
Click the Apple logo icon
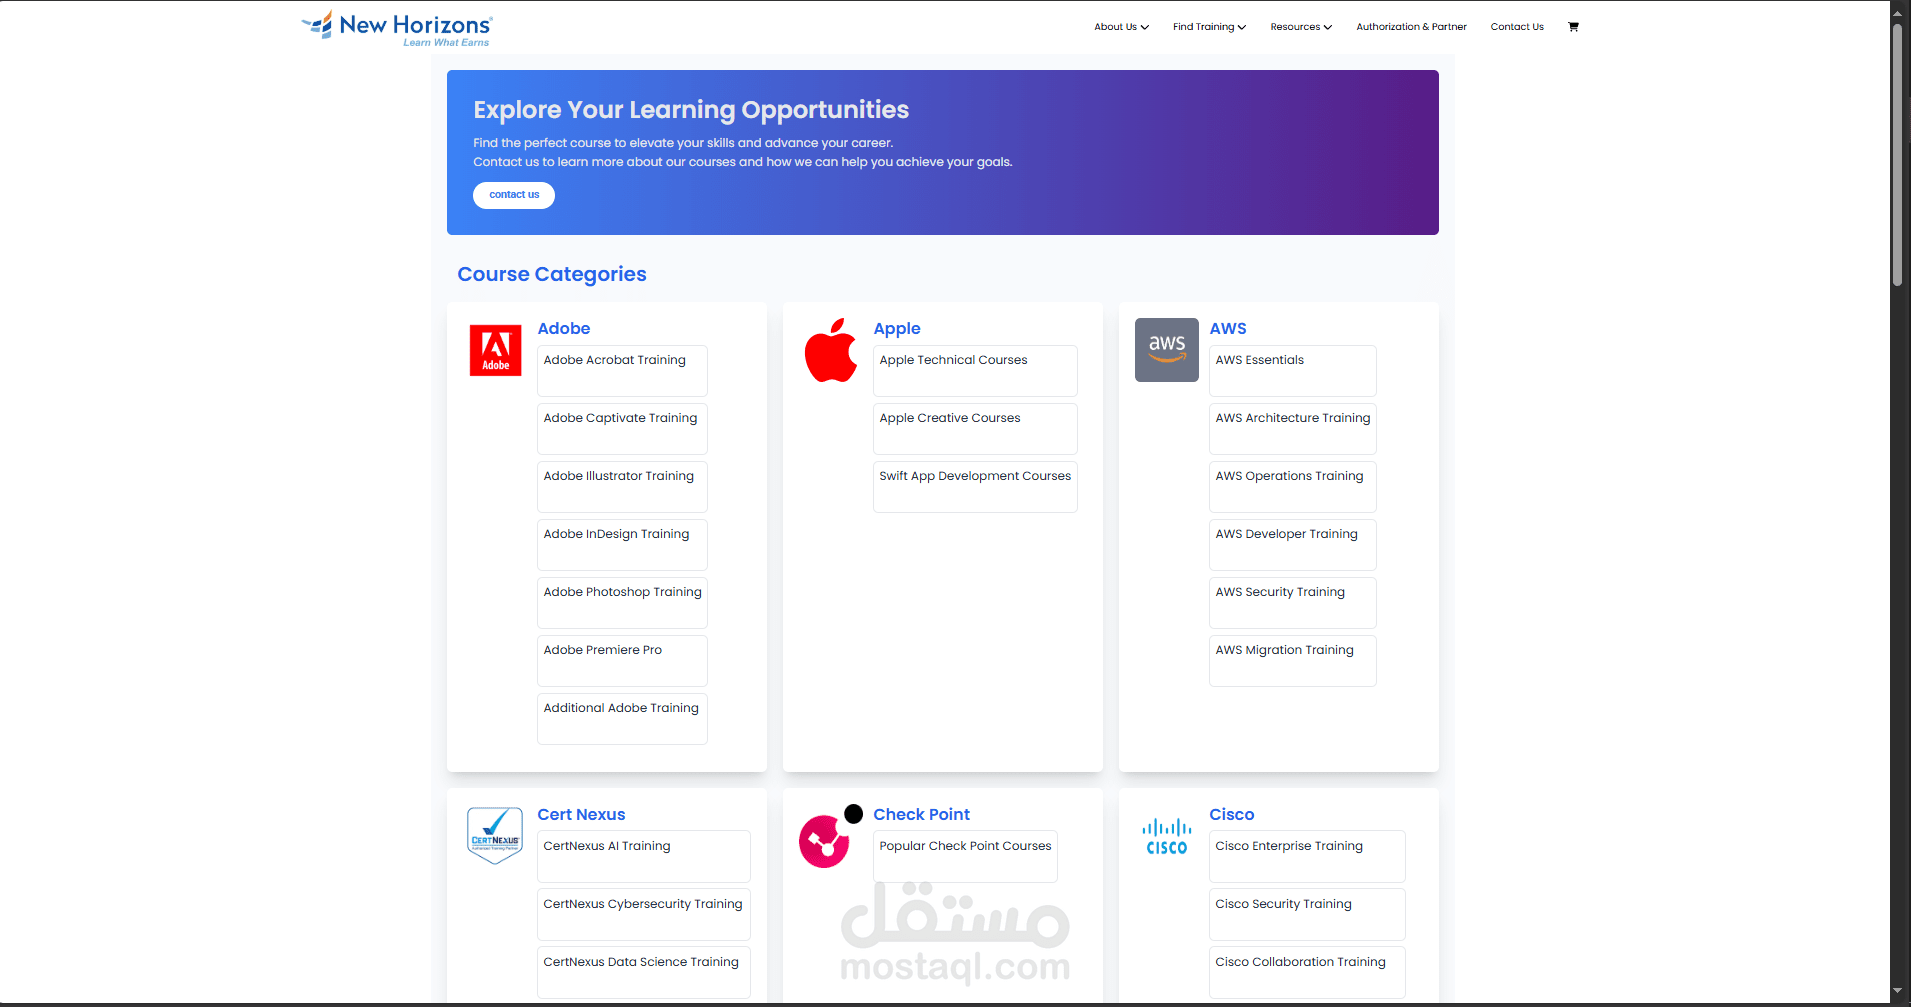tap(831, 350)
